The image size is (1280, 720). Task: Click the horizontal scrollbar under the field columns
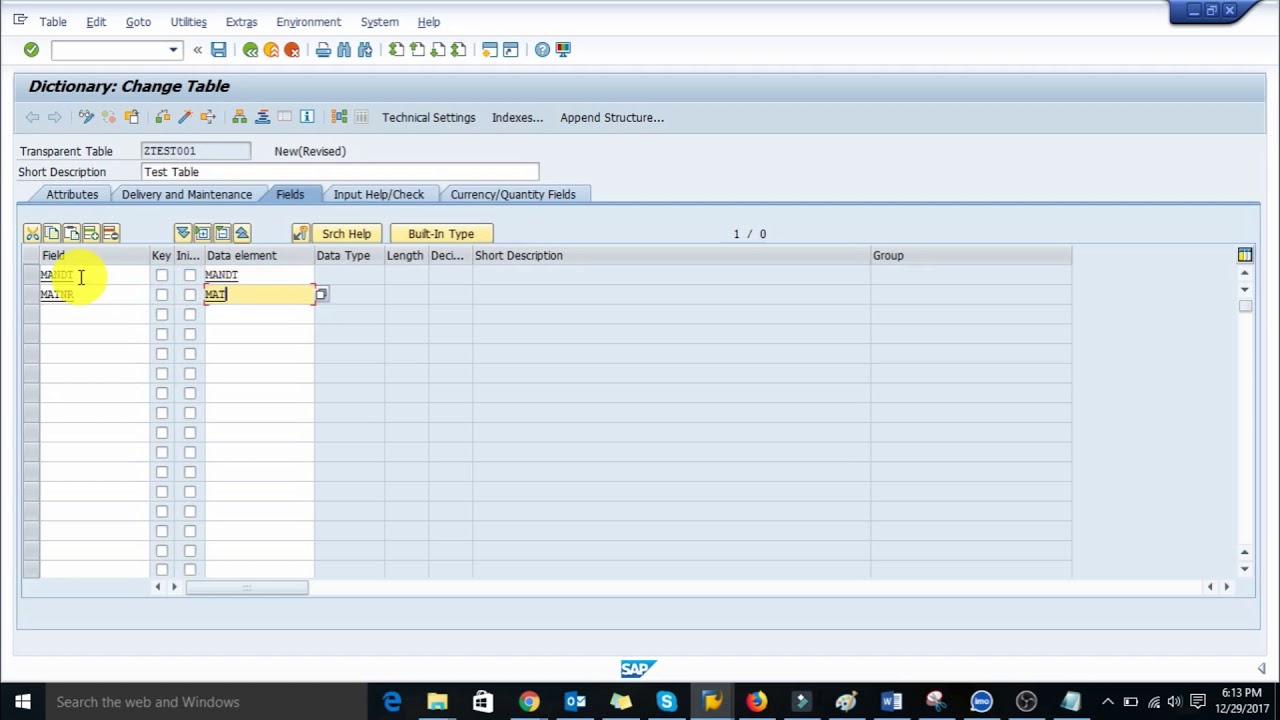(x=246, y=587)
